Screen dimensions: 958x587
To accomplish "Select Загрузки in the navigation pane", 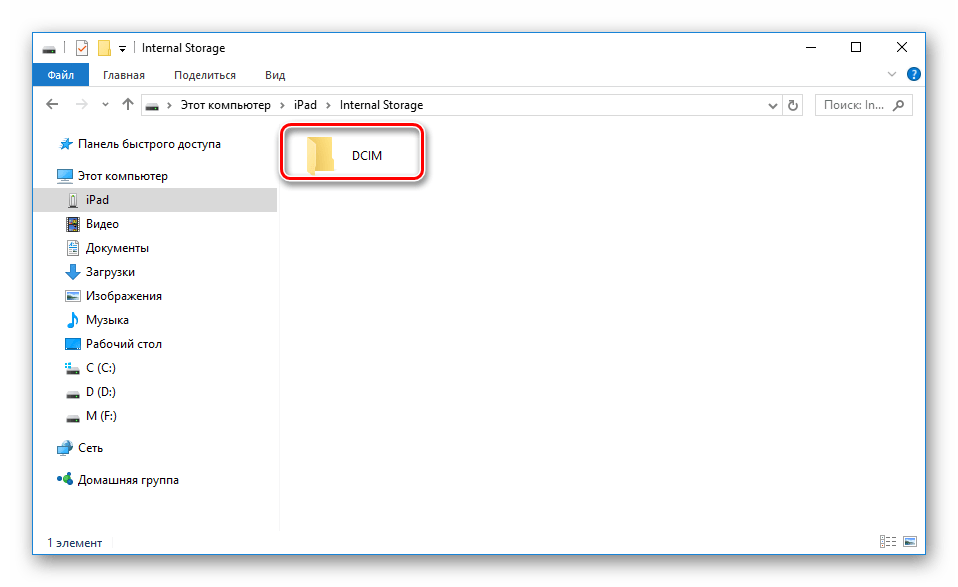I will click(x=110, y=272).
